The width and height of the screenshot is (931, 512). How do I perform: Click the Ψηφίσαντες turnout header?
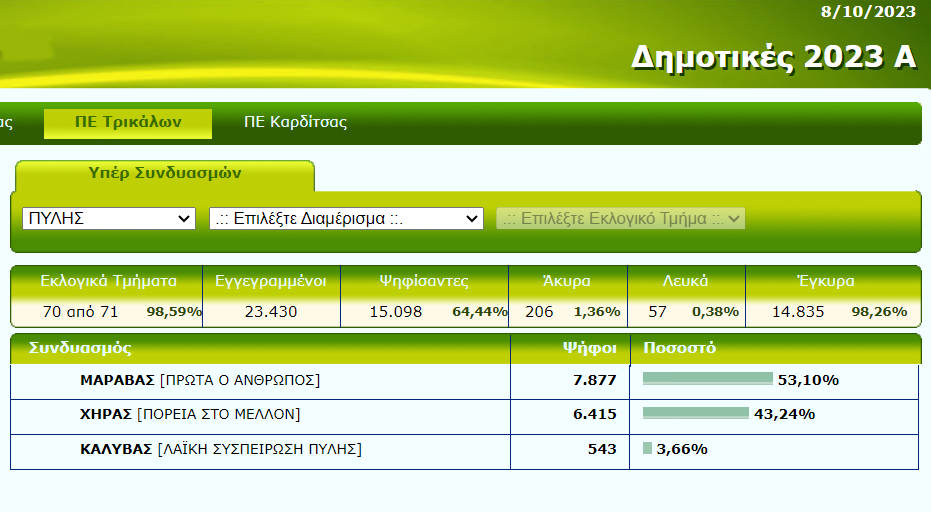(x=424, y=281)
